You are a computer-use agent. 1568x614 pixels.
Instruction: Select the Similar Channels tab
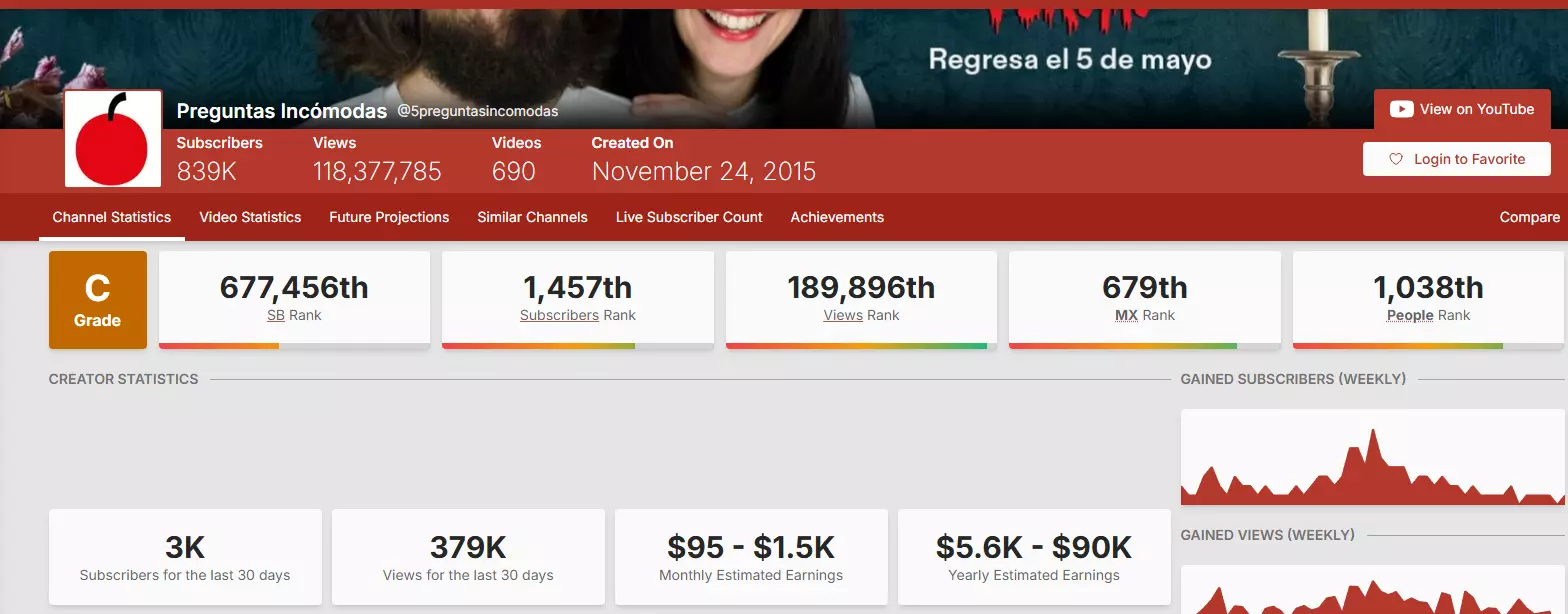(x=532, y=217)
